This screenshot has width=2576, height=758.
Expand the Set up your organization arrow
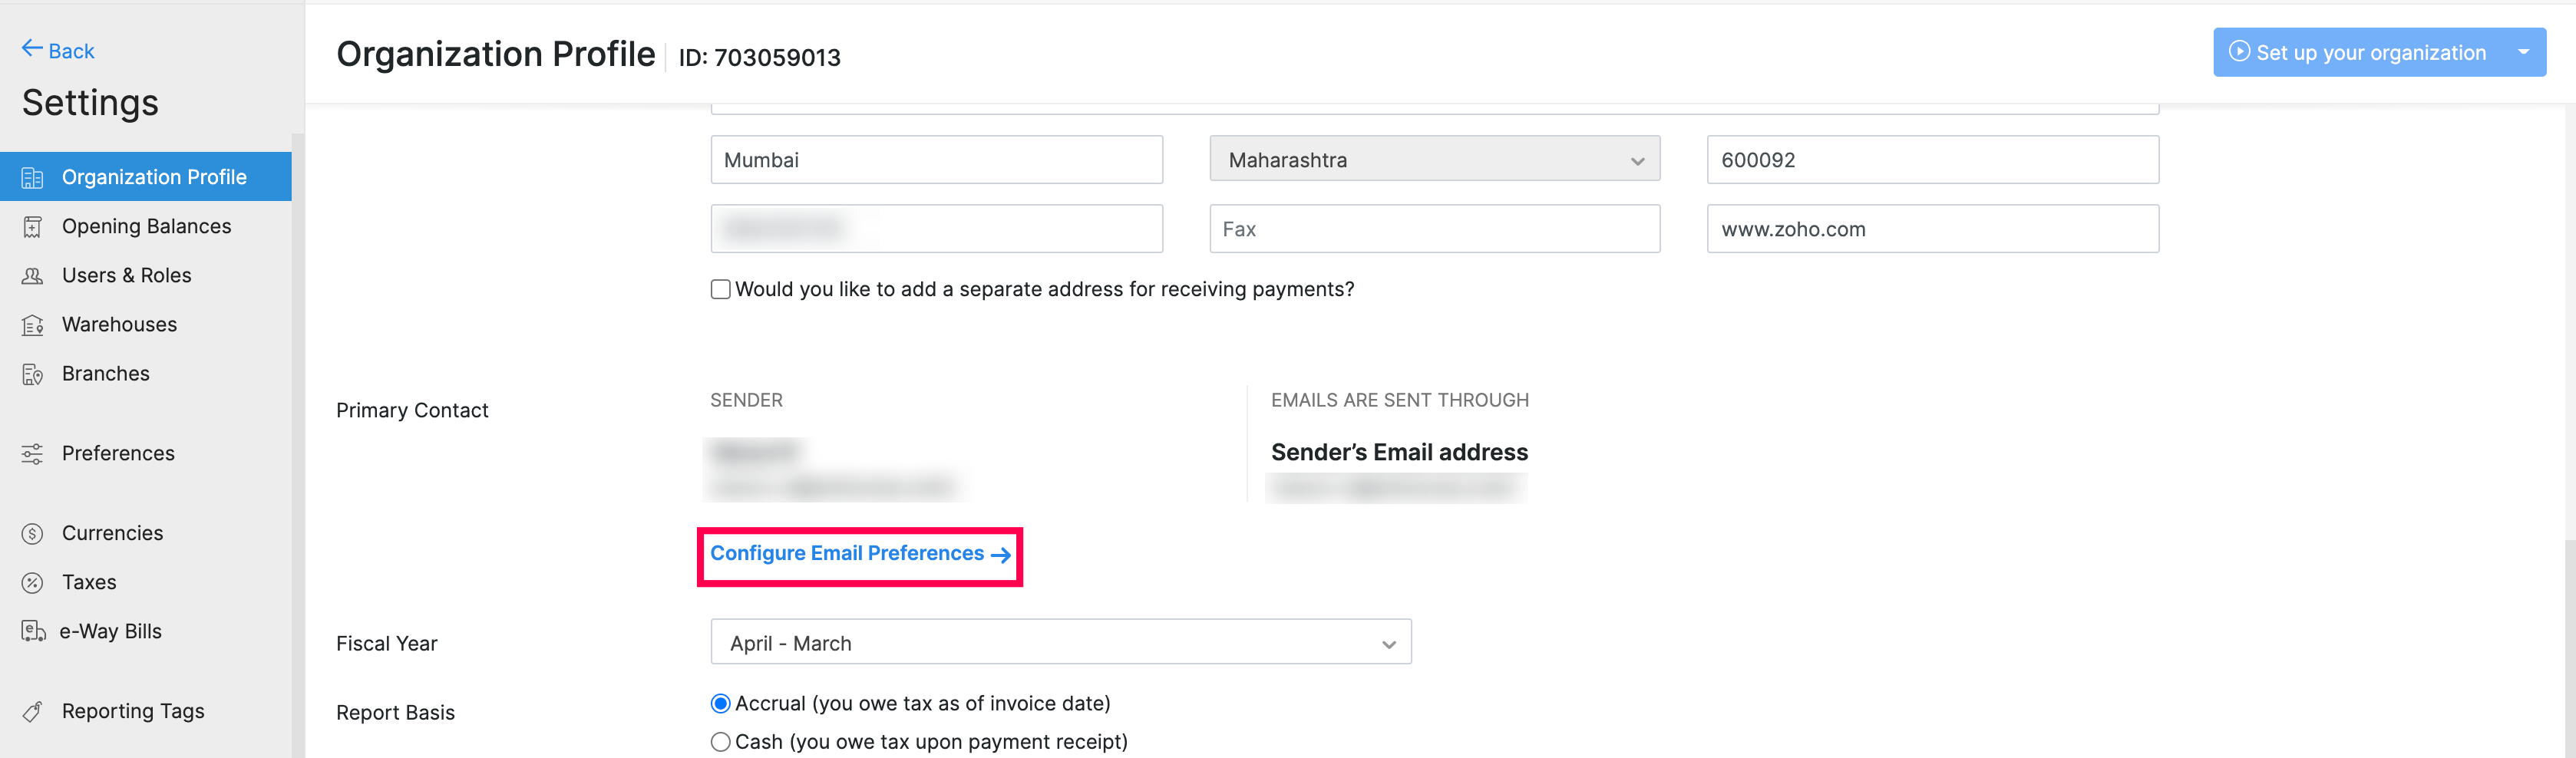coord(2523,52)
